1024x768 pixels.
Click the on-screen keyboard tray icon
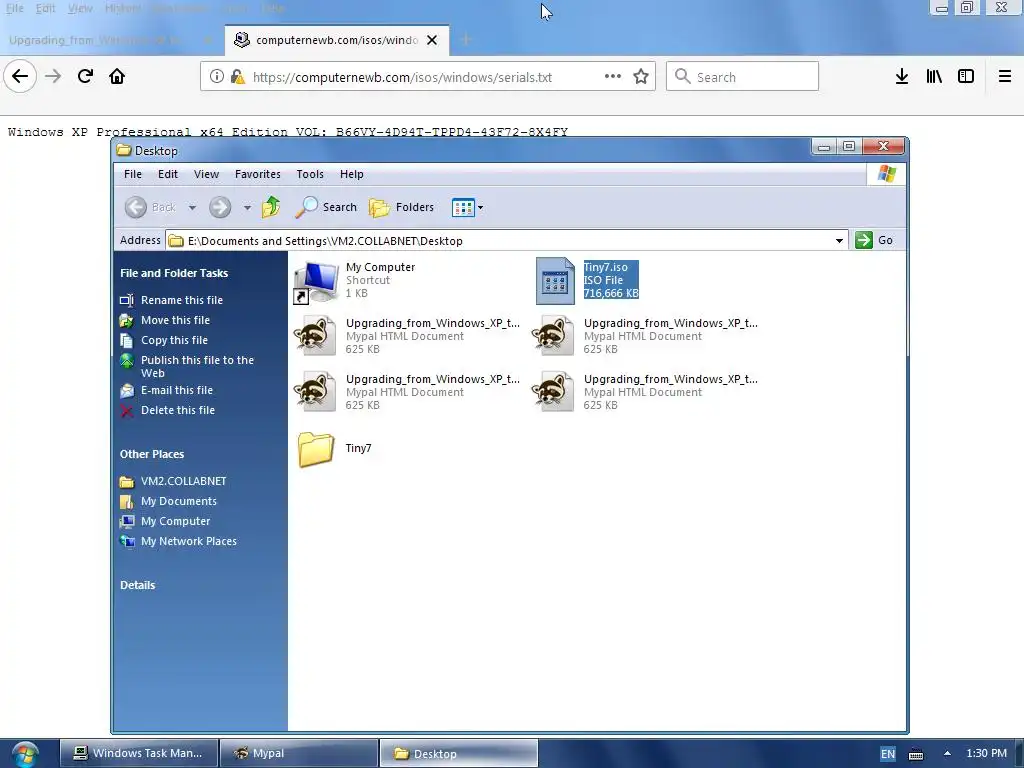[x=916, y=754]
